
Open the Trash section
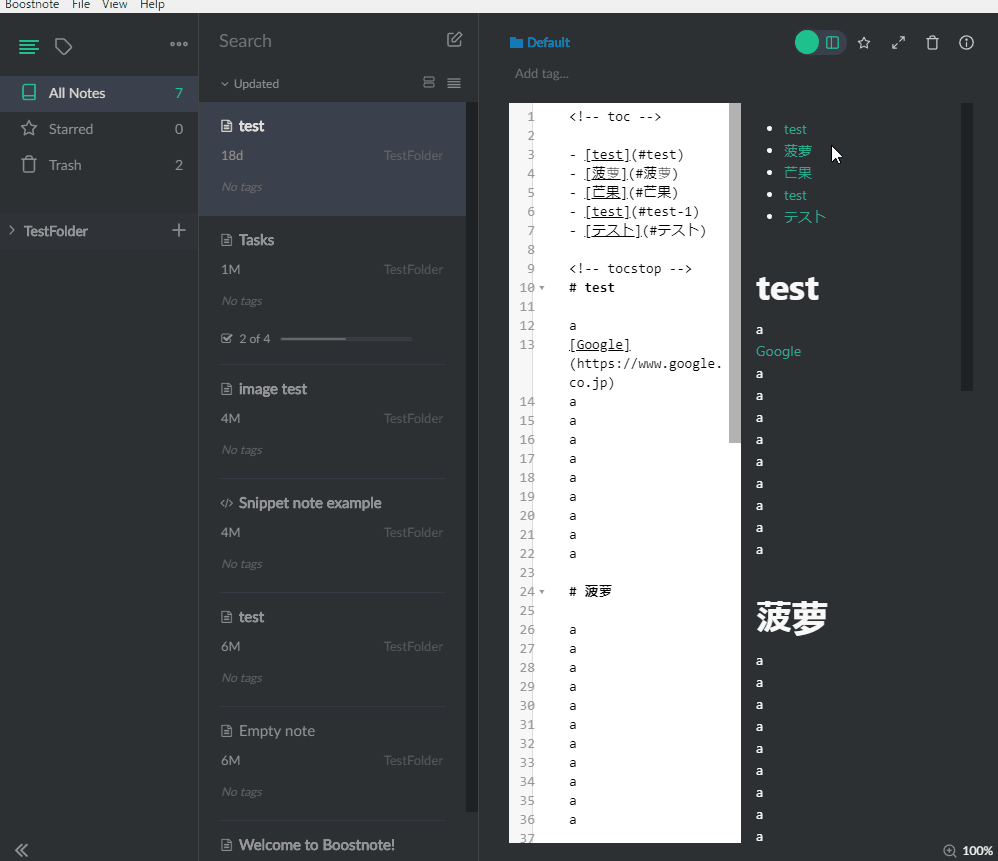99,165
